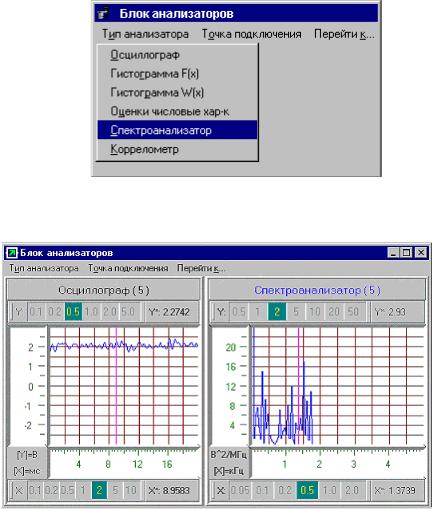Select Спектроанализатор from the open menu

[x=177, y=130]
